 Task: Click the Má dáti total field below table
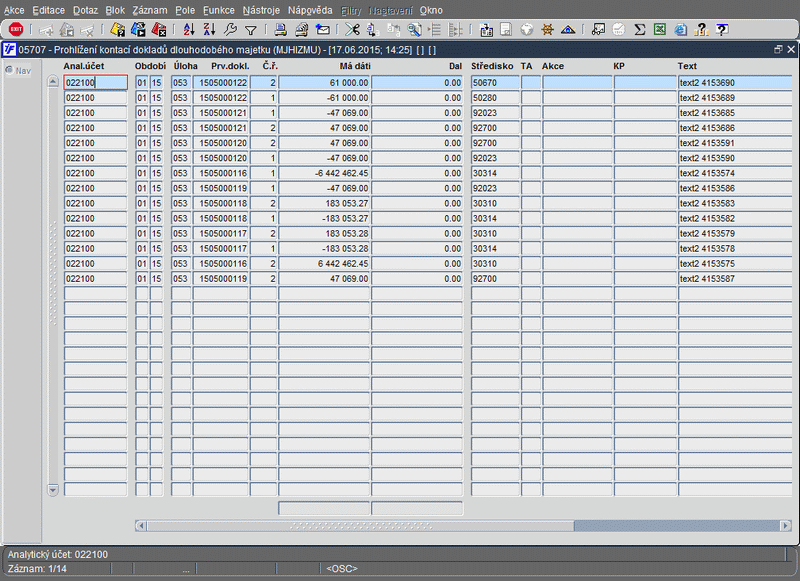pyautogui.click(x=324, y=508)
